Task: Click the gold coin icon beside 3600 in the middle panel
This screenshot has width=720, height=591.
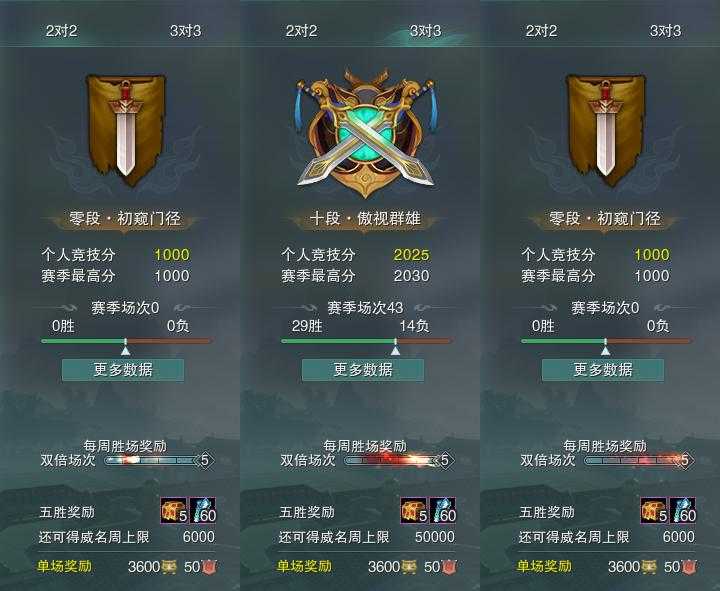Action: pos(409,567)
